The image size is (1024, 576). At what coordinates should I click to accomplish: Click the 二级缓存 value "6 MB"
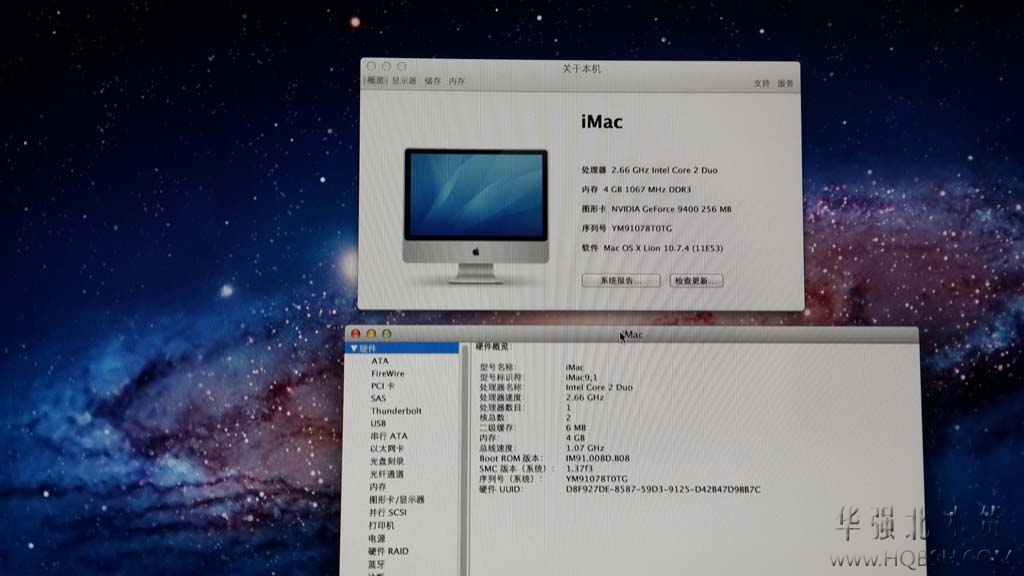(x=576, y=428)
